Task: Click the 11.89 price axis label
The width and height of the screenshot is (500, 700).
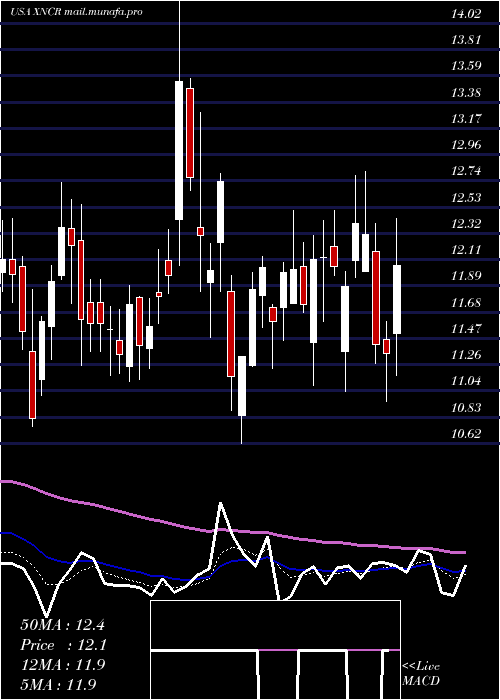Action: [x=466, y=276]
